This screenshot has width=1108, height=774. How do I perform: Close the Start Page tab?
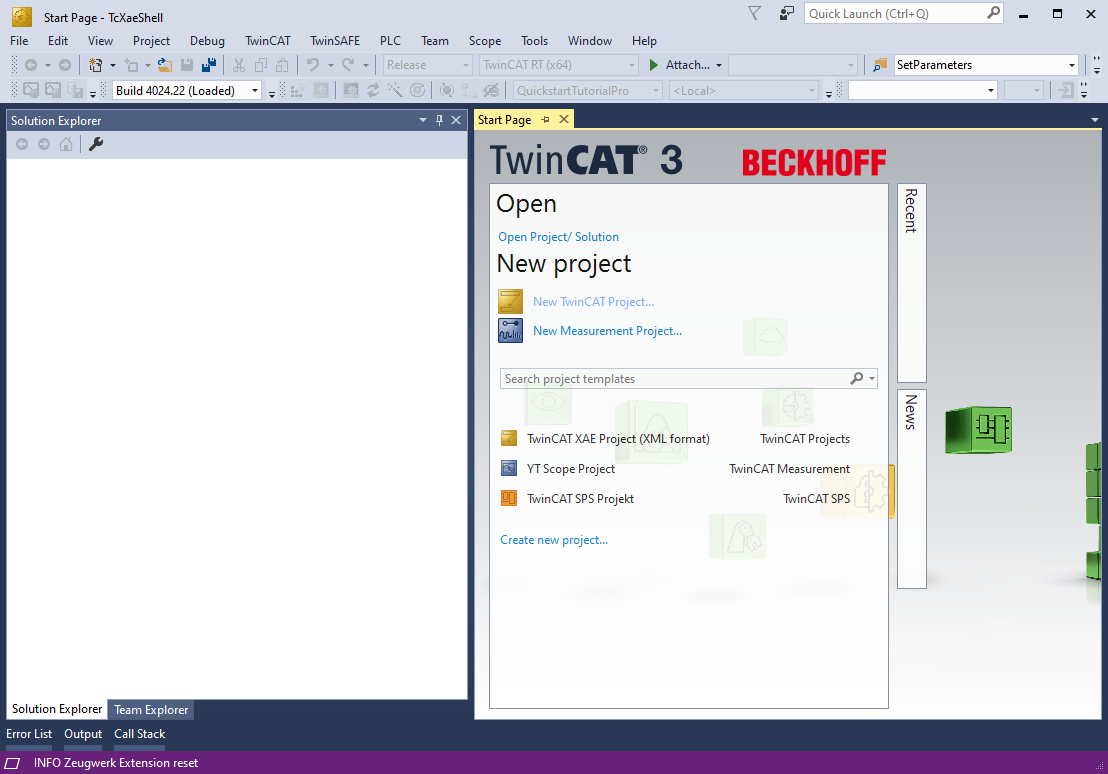(x=564, y=119)
